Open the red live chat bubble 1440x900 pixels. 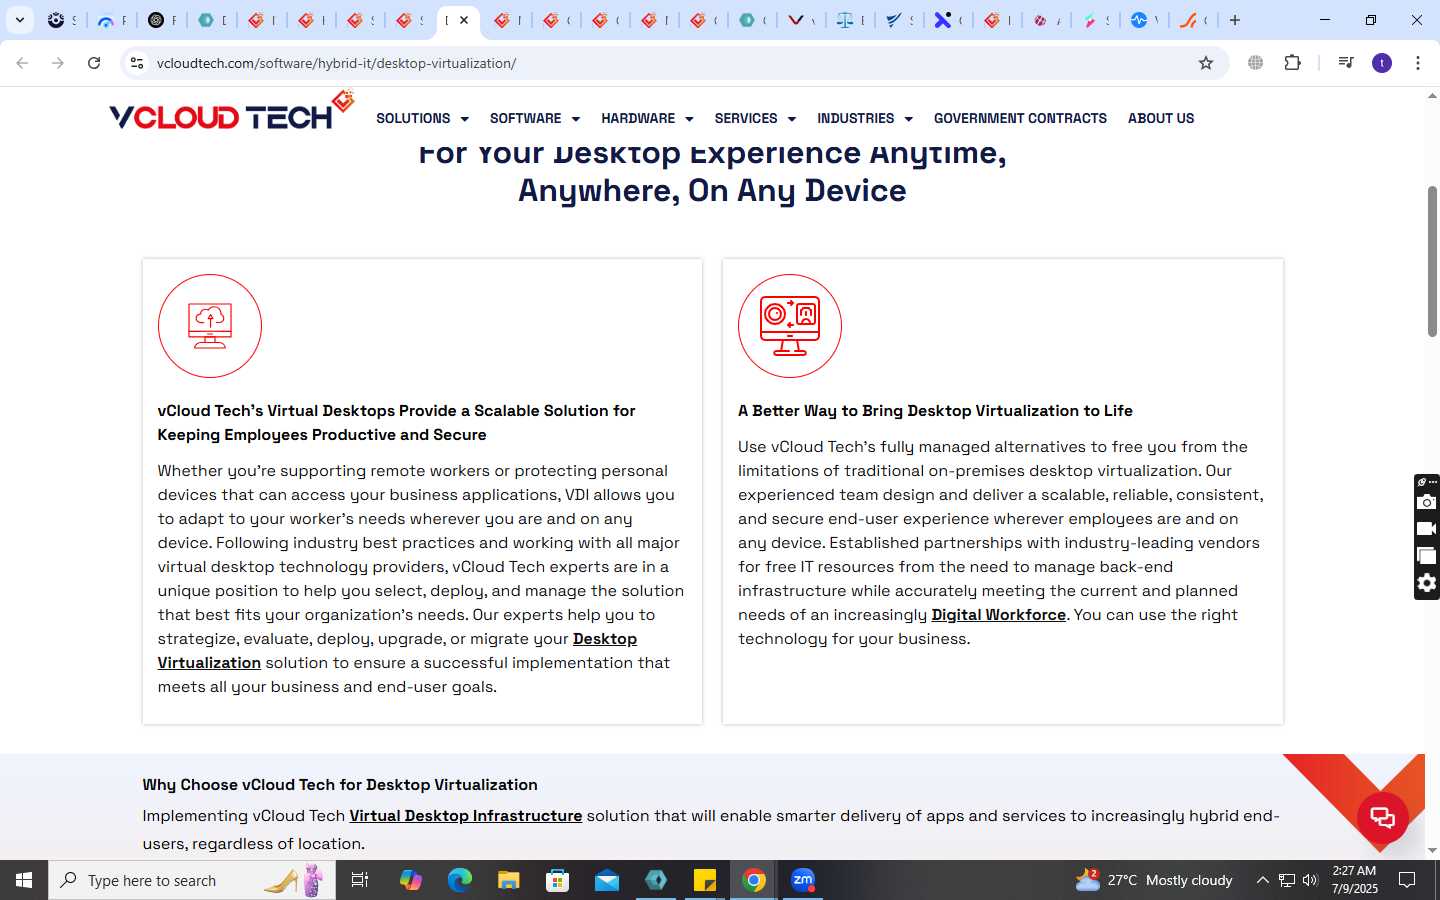click(1383, 817)
